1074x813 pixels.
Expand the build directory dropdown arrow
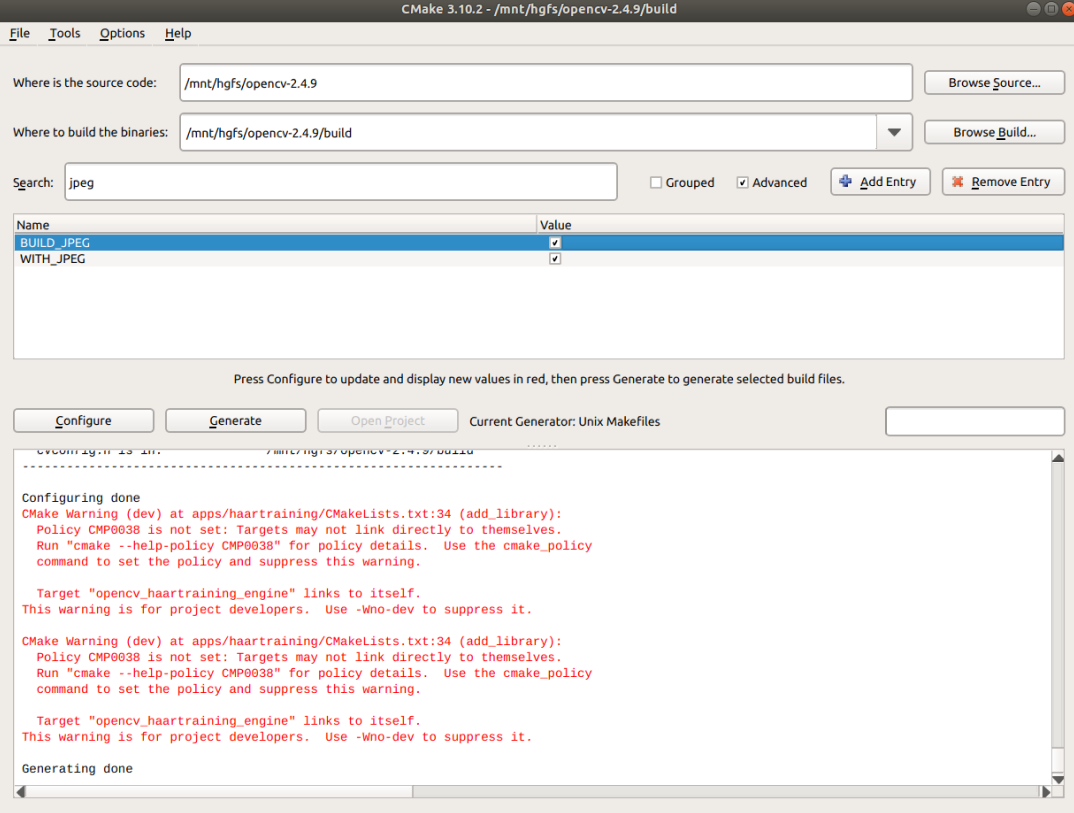click(x=894, y=132)
